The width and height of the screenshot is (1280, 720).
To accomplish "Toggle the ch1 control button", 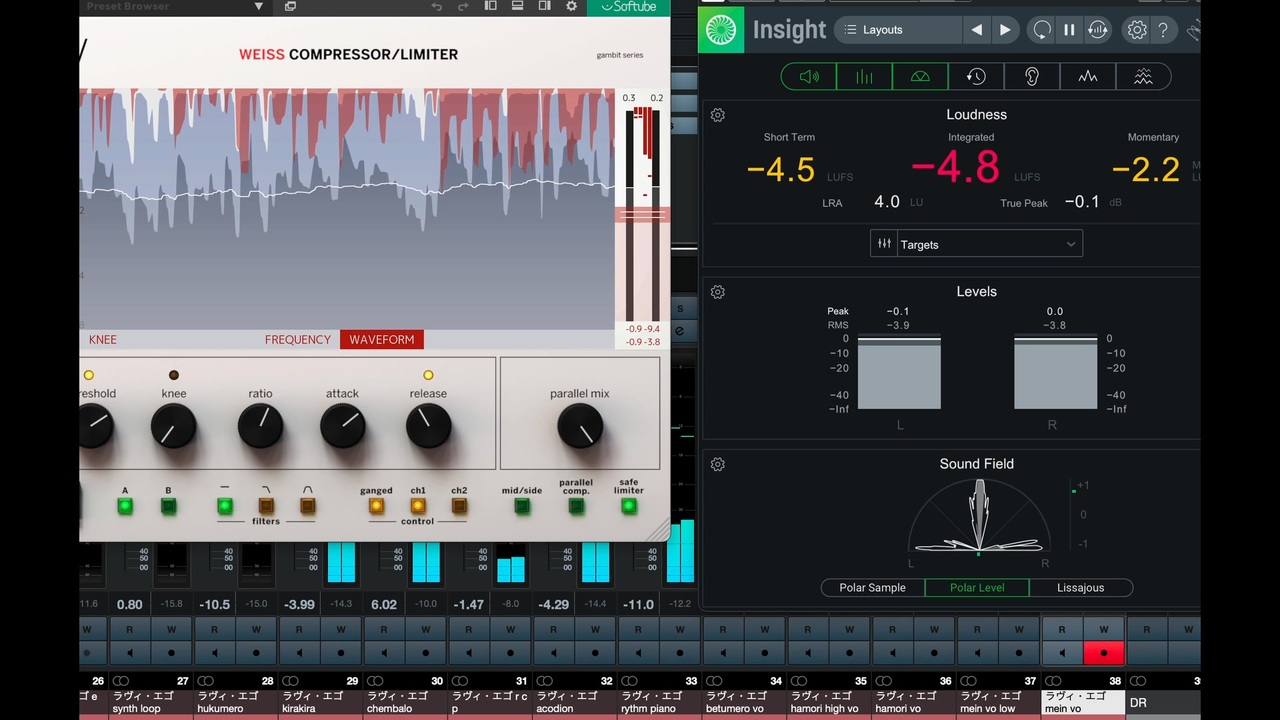I will coord(418,506).
